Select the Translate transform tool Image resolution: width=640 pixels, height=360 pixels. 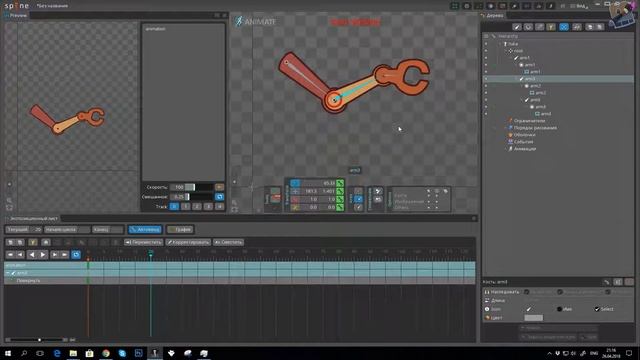[x=295, y=191]
